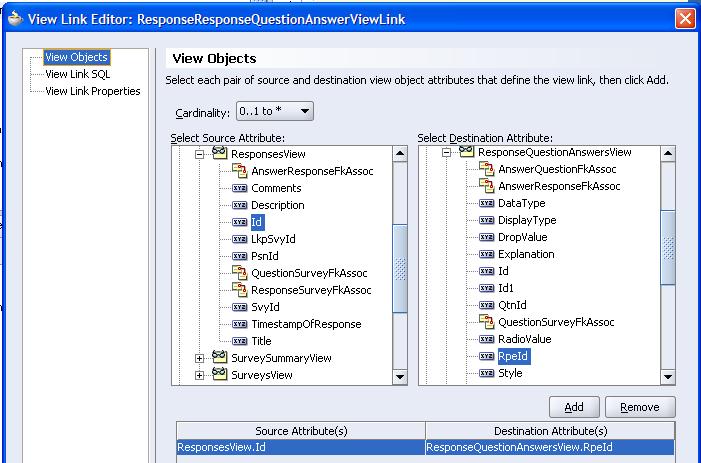Click the DropValue attribute icon

(x=486, y=237)
